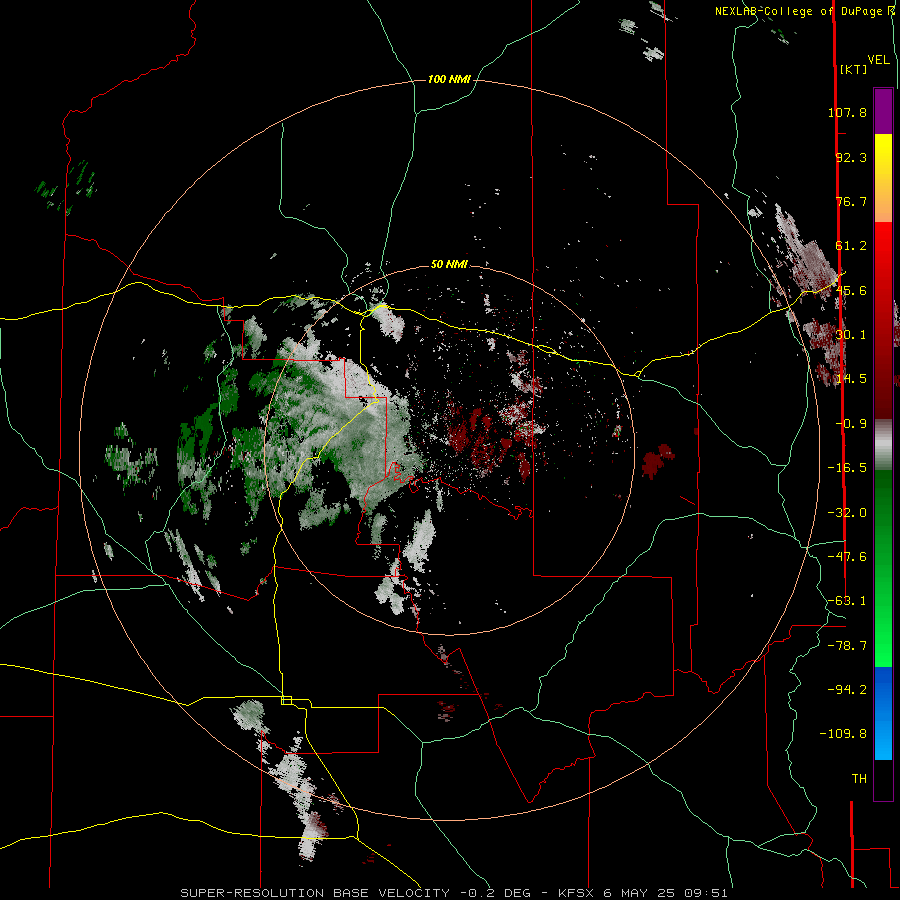
Task: Click the green segment of the color bar
Action: click(x=883, y=568)
